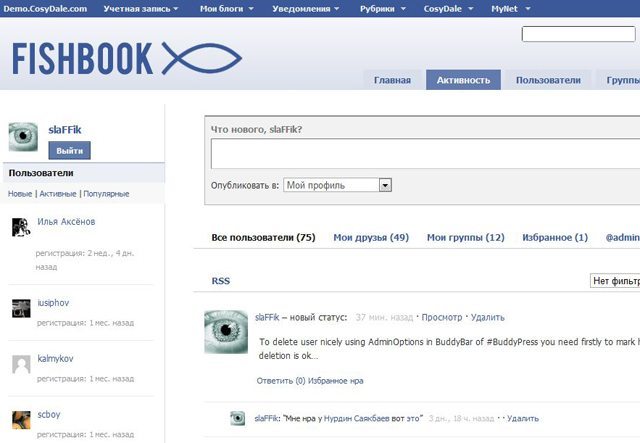Open the Уведомления dropdown
This screenshot has height=443, width=640.
[306, 9]
